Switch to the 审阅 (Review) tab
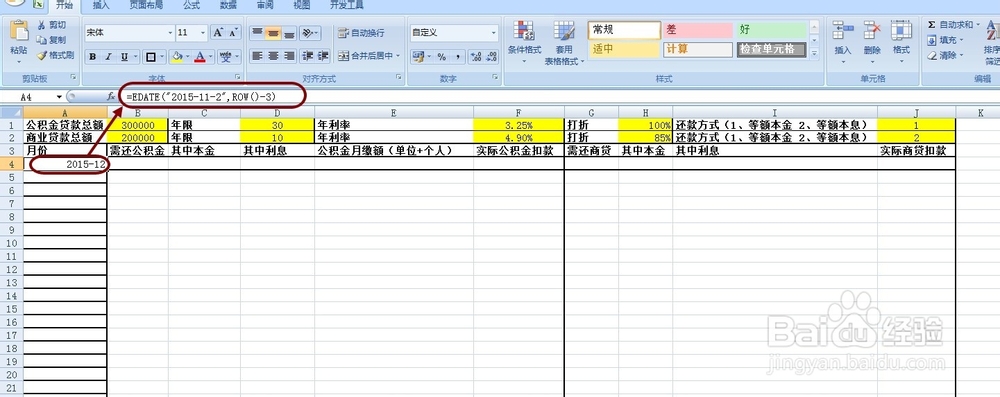Image resolution: width=1000 pixels, height=397 pixels. [x=265, y=6]
